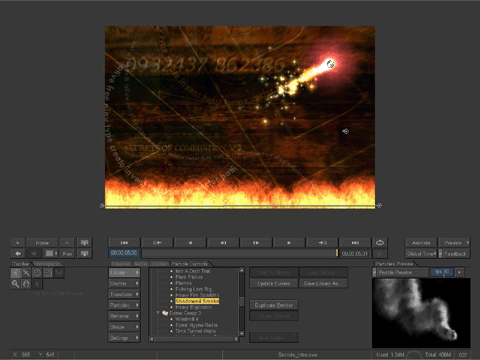Zoom out with the minus button
The width and height of the screenshot is (480, 360).
[x=67, y=243]
